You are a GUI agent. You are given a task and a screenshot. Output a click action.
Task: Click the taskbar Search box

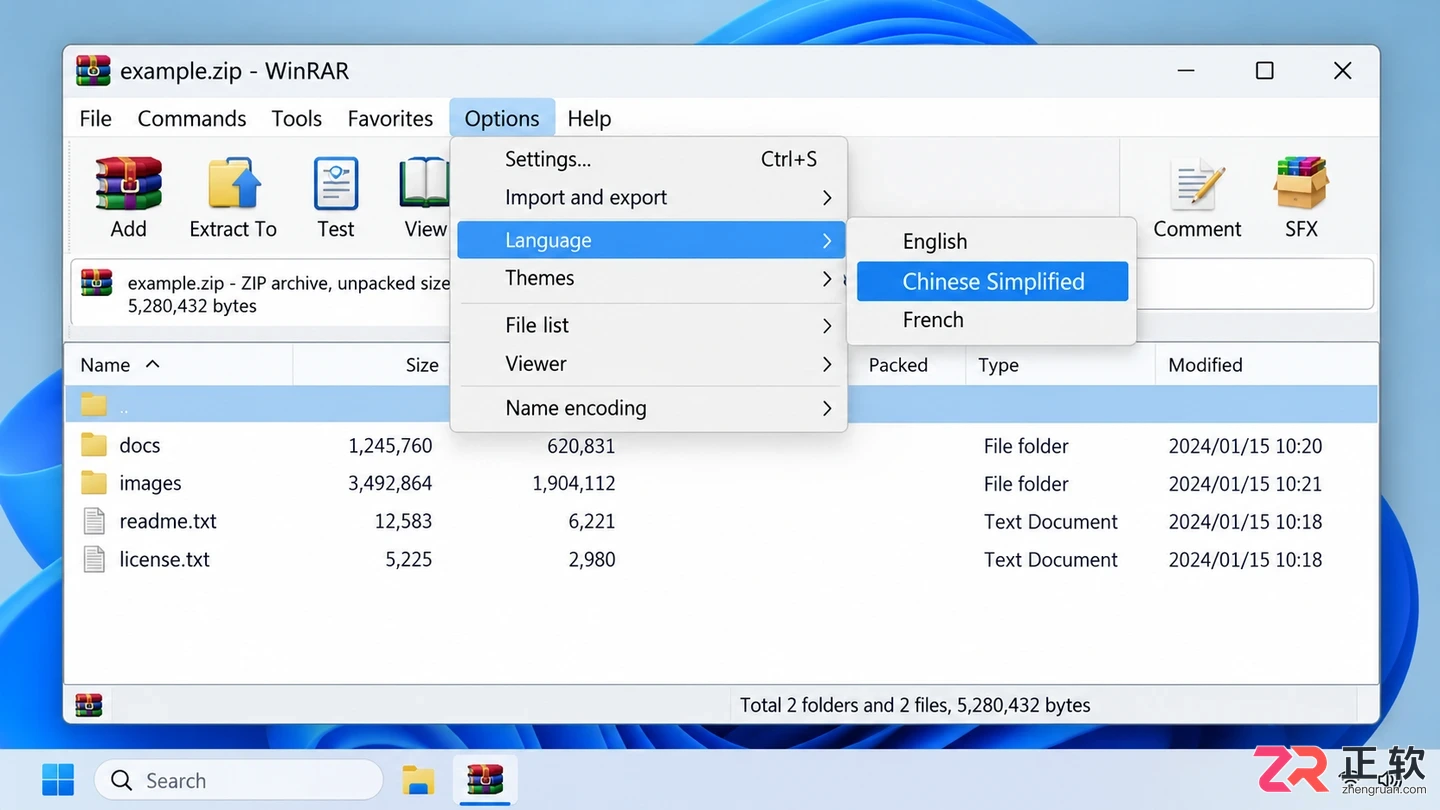tap(238, 780)
